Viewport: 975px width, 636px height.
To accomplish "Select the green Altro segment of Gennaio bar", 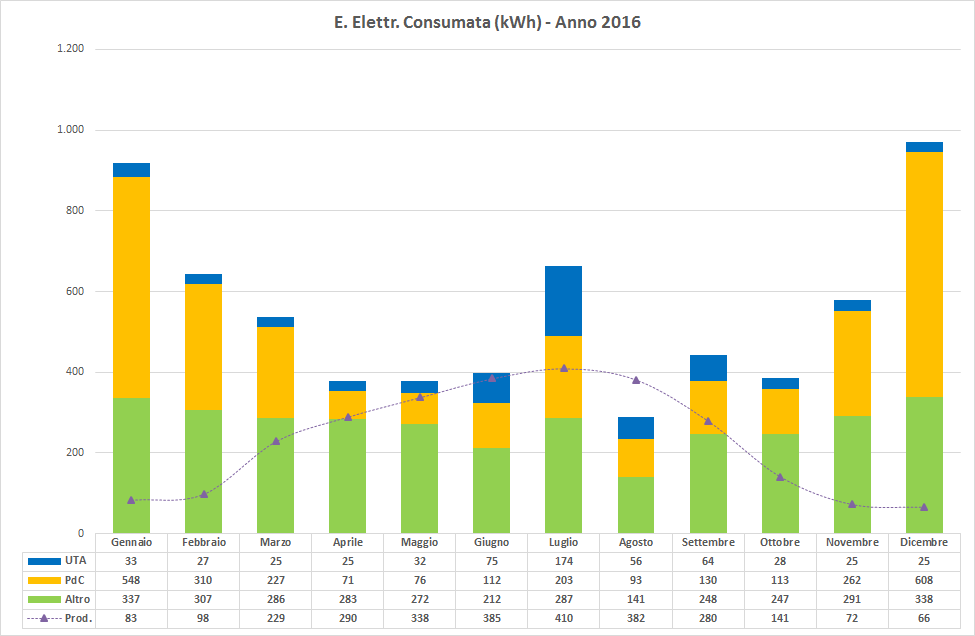I will point(132,465).
